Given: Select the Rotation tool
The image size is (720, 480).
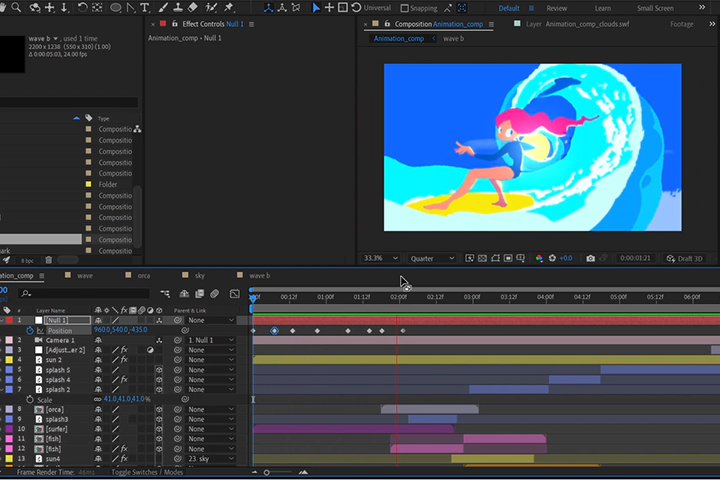Looking at the screenshot, I should tap(82, 7).
